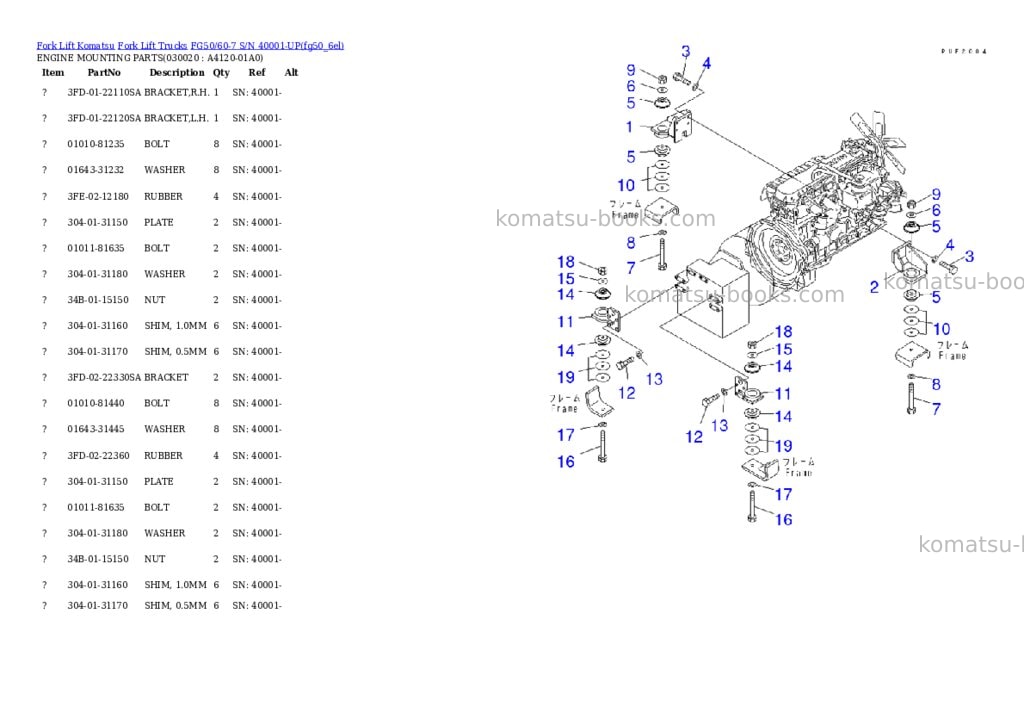This screenshot has height=725, width=1024.
Task: Click SN: 40001- in the 3FD-01-22120SA row
Action: 257,118
